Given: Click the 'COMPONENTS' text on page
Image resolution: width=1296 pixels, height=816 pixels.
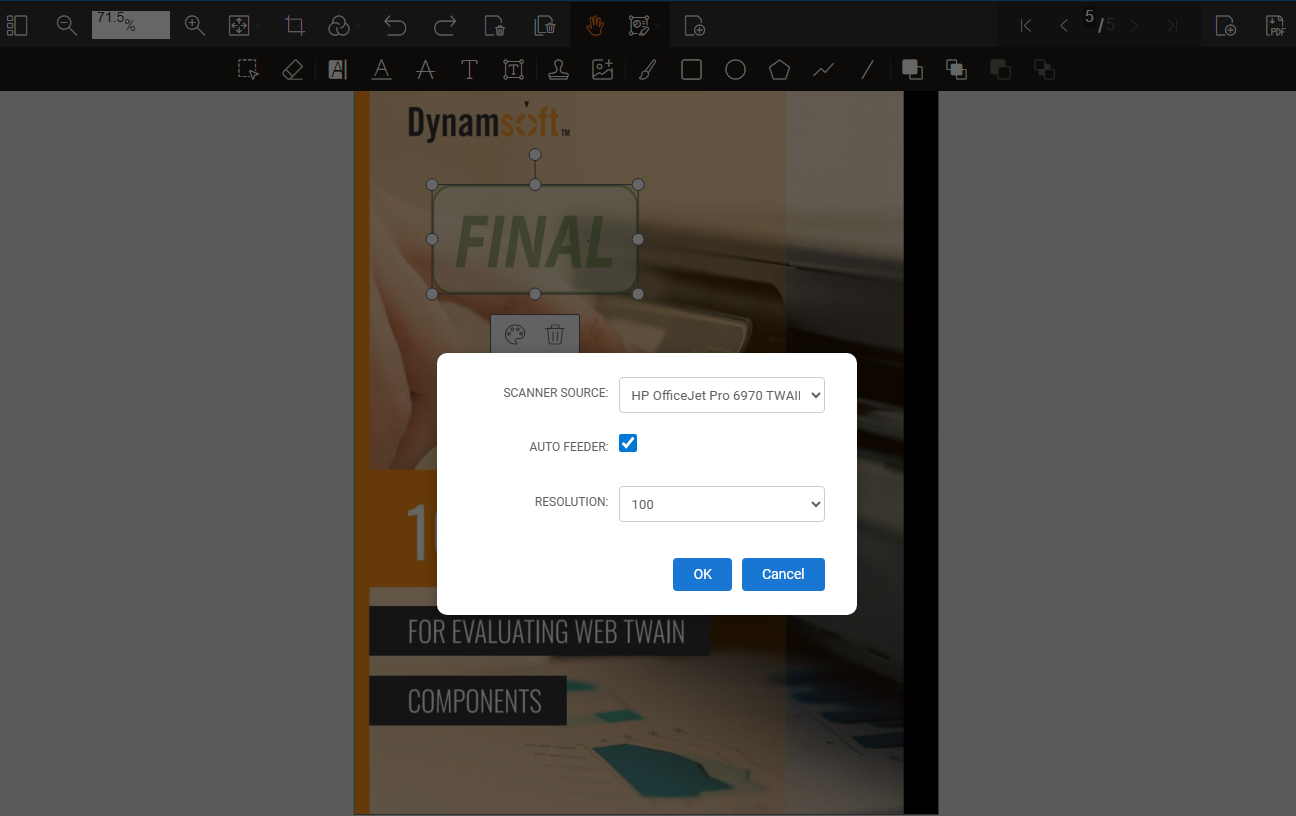Looking at the screenshot, I should pos(475,701).
